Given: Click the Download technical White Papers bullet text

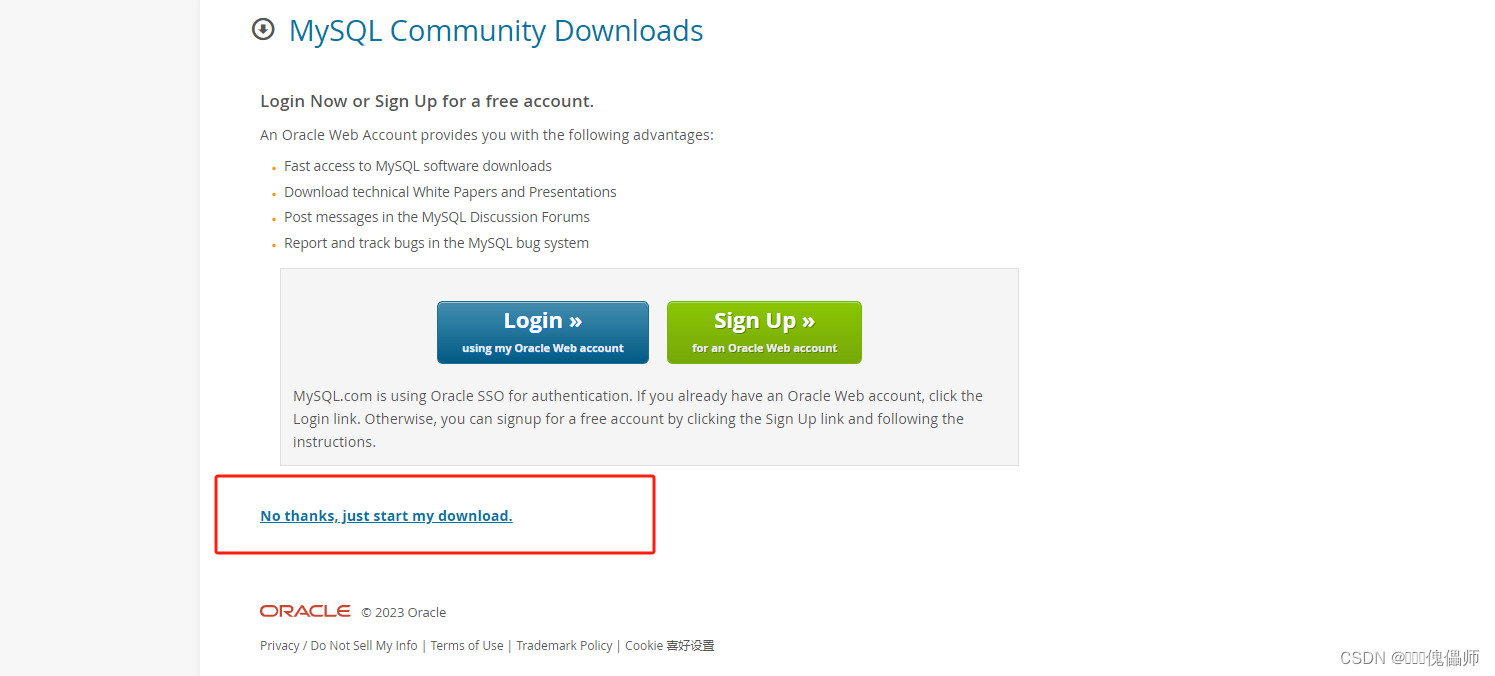Looking at the screenshot, I should click(x=450, y=192).
